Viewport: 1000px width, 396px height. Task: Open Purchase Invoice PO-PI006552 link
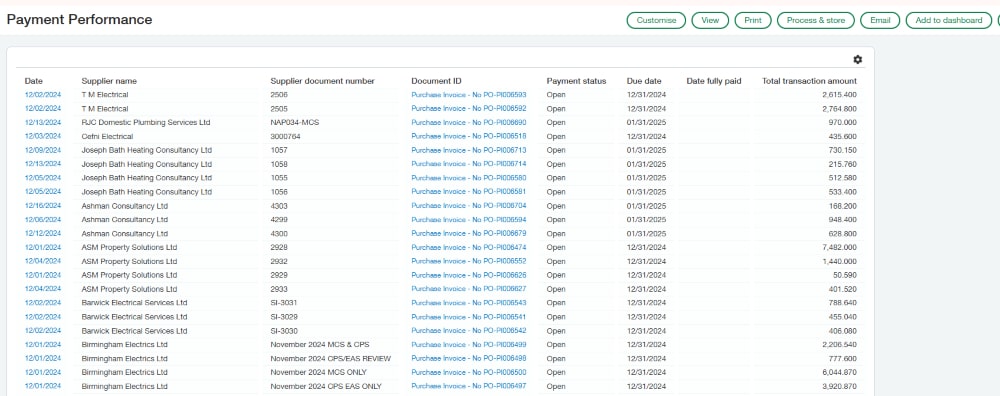point(469,261)
